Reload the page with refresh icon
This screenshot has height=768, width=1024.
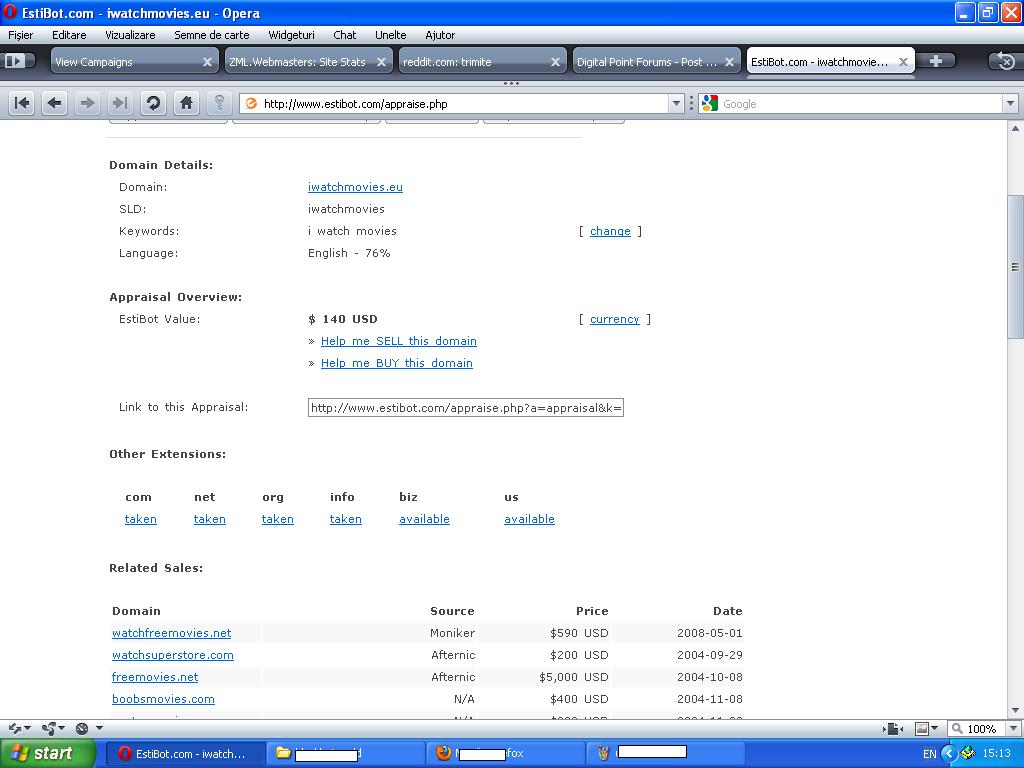(x=153, y=103)
